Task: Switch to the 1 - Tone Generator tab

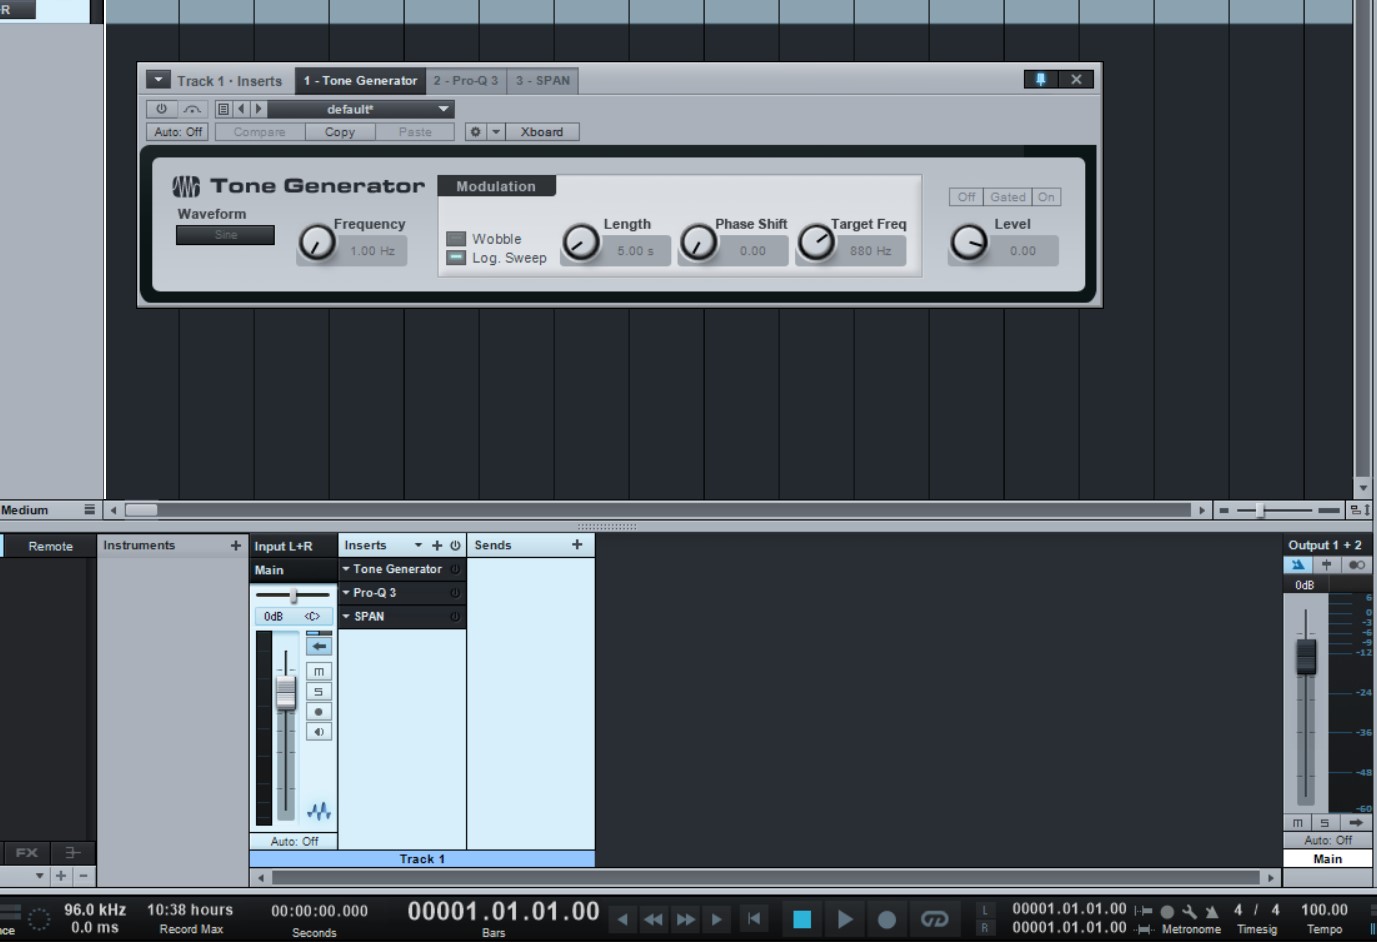Action: (x=360, y=80)
